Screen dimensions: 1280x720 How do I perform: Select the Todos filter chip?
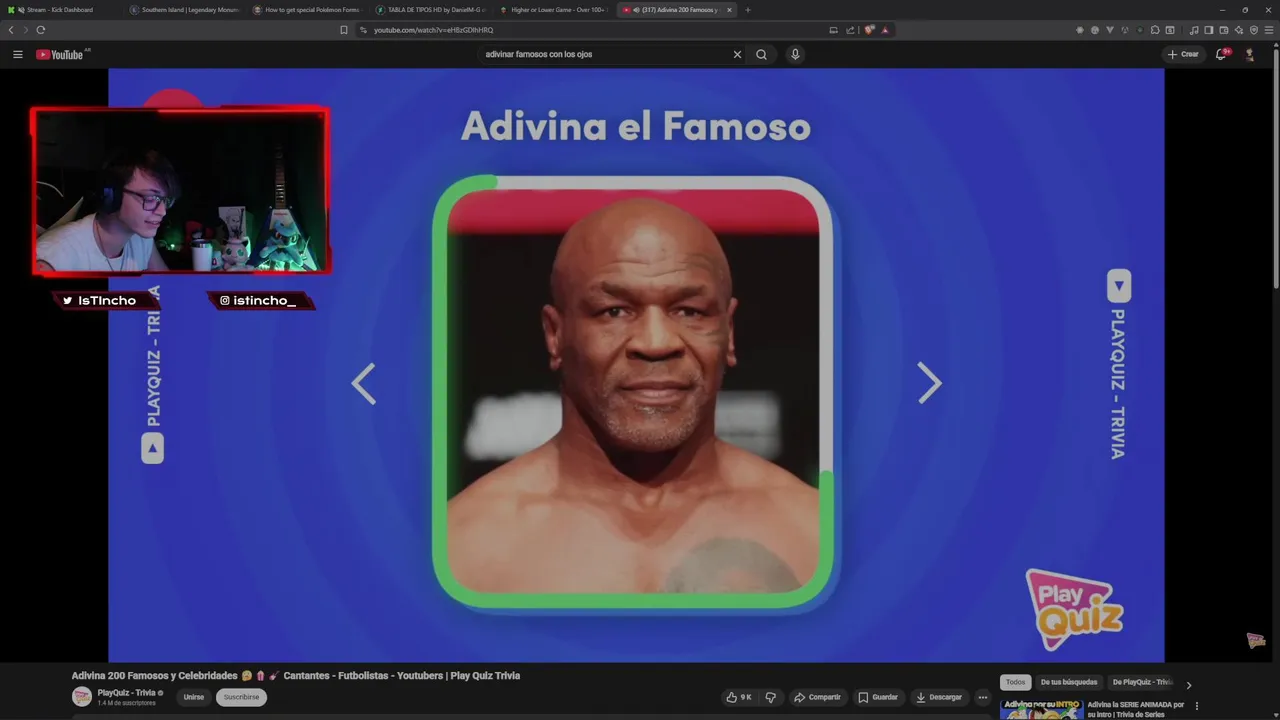coord(1015,682)
